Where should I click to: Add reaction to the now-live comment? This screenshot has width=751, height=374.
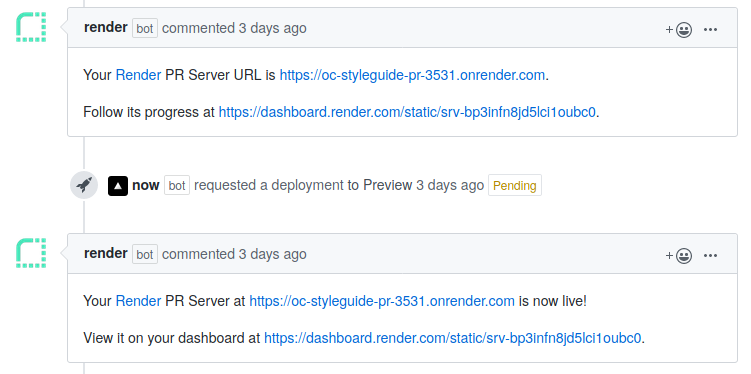[x=679, y=255]
